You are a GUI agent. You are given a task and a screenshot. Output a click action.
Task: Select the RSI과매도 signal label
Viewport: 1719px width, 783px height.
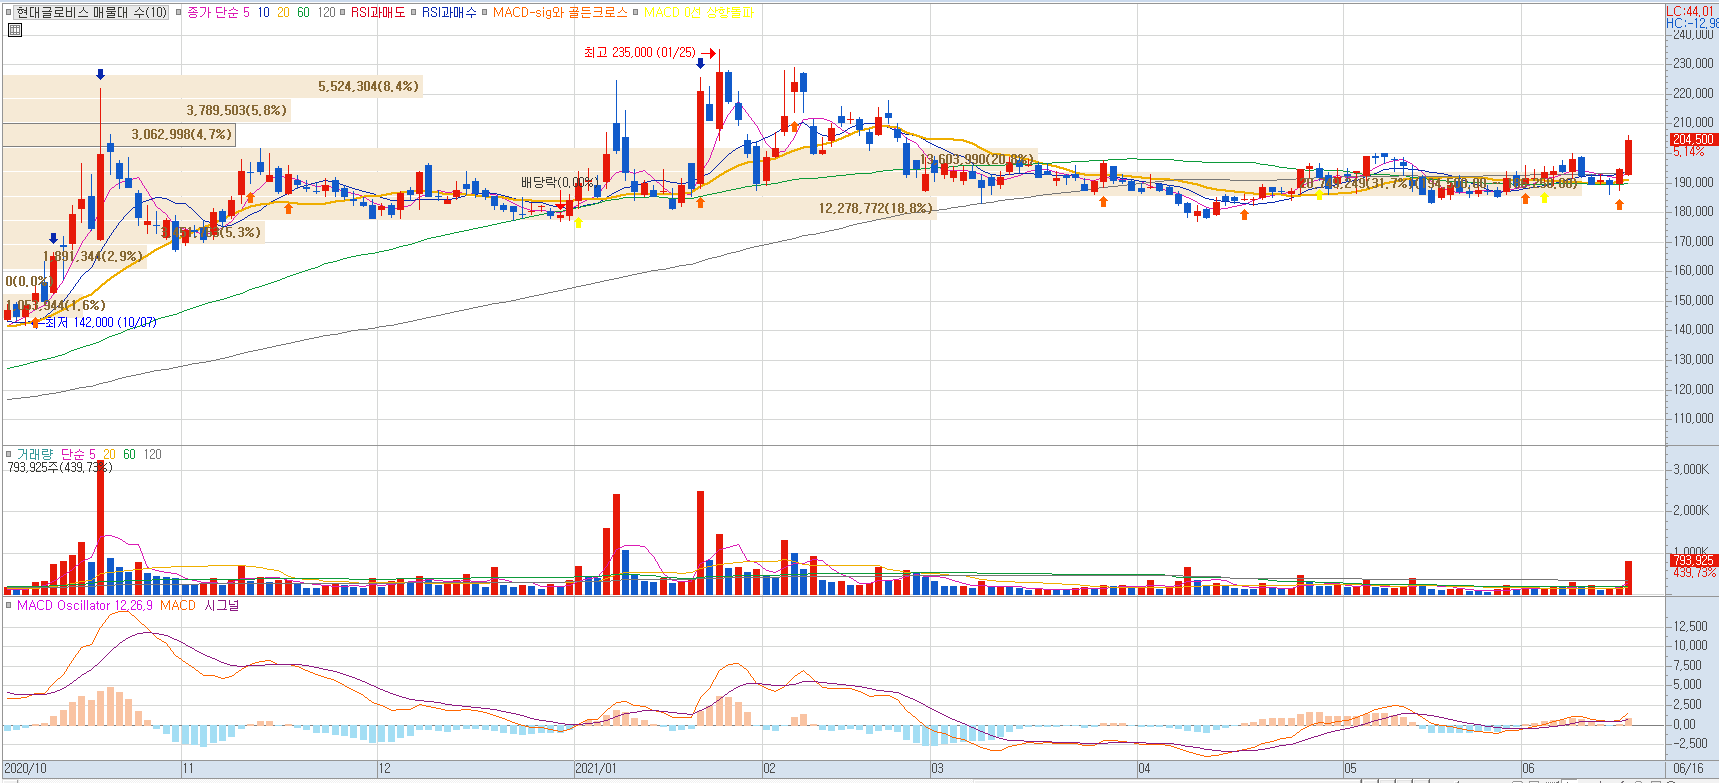click(x=378, y=13)
